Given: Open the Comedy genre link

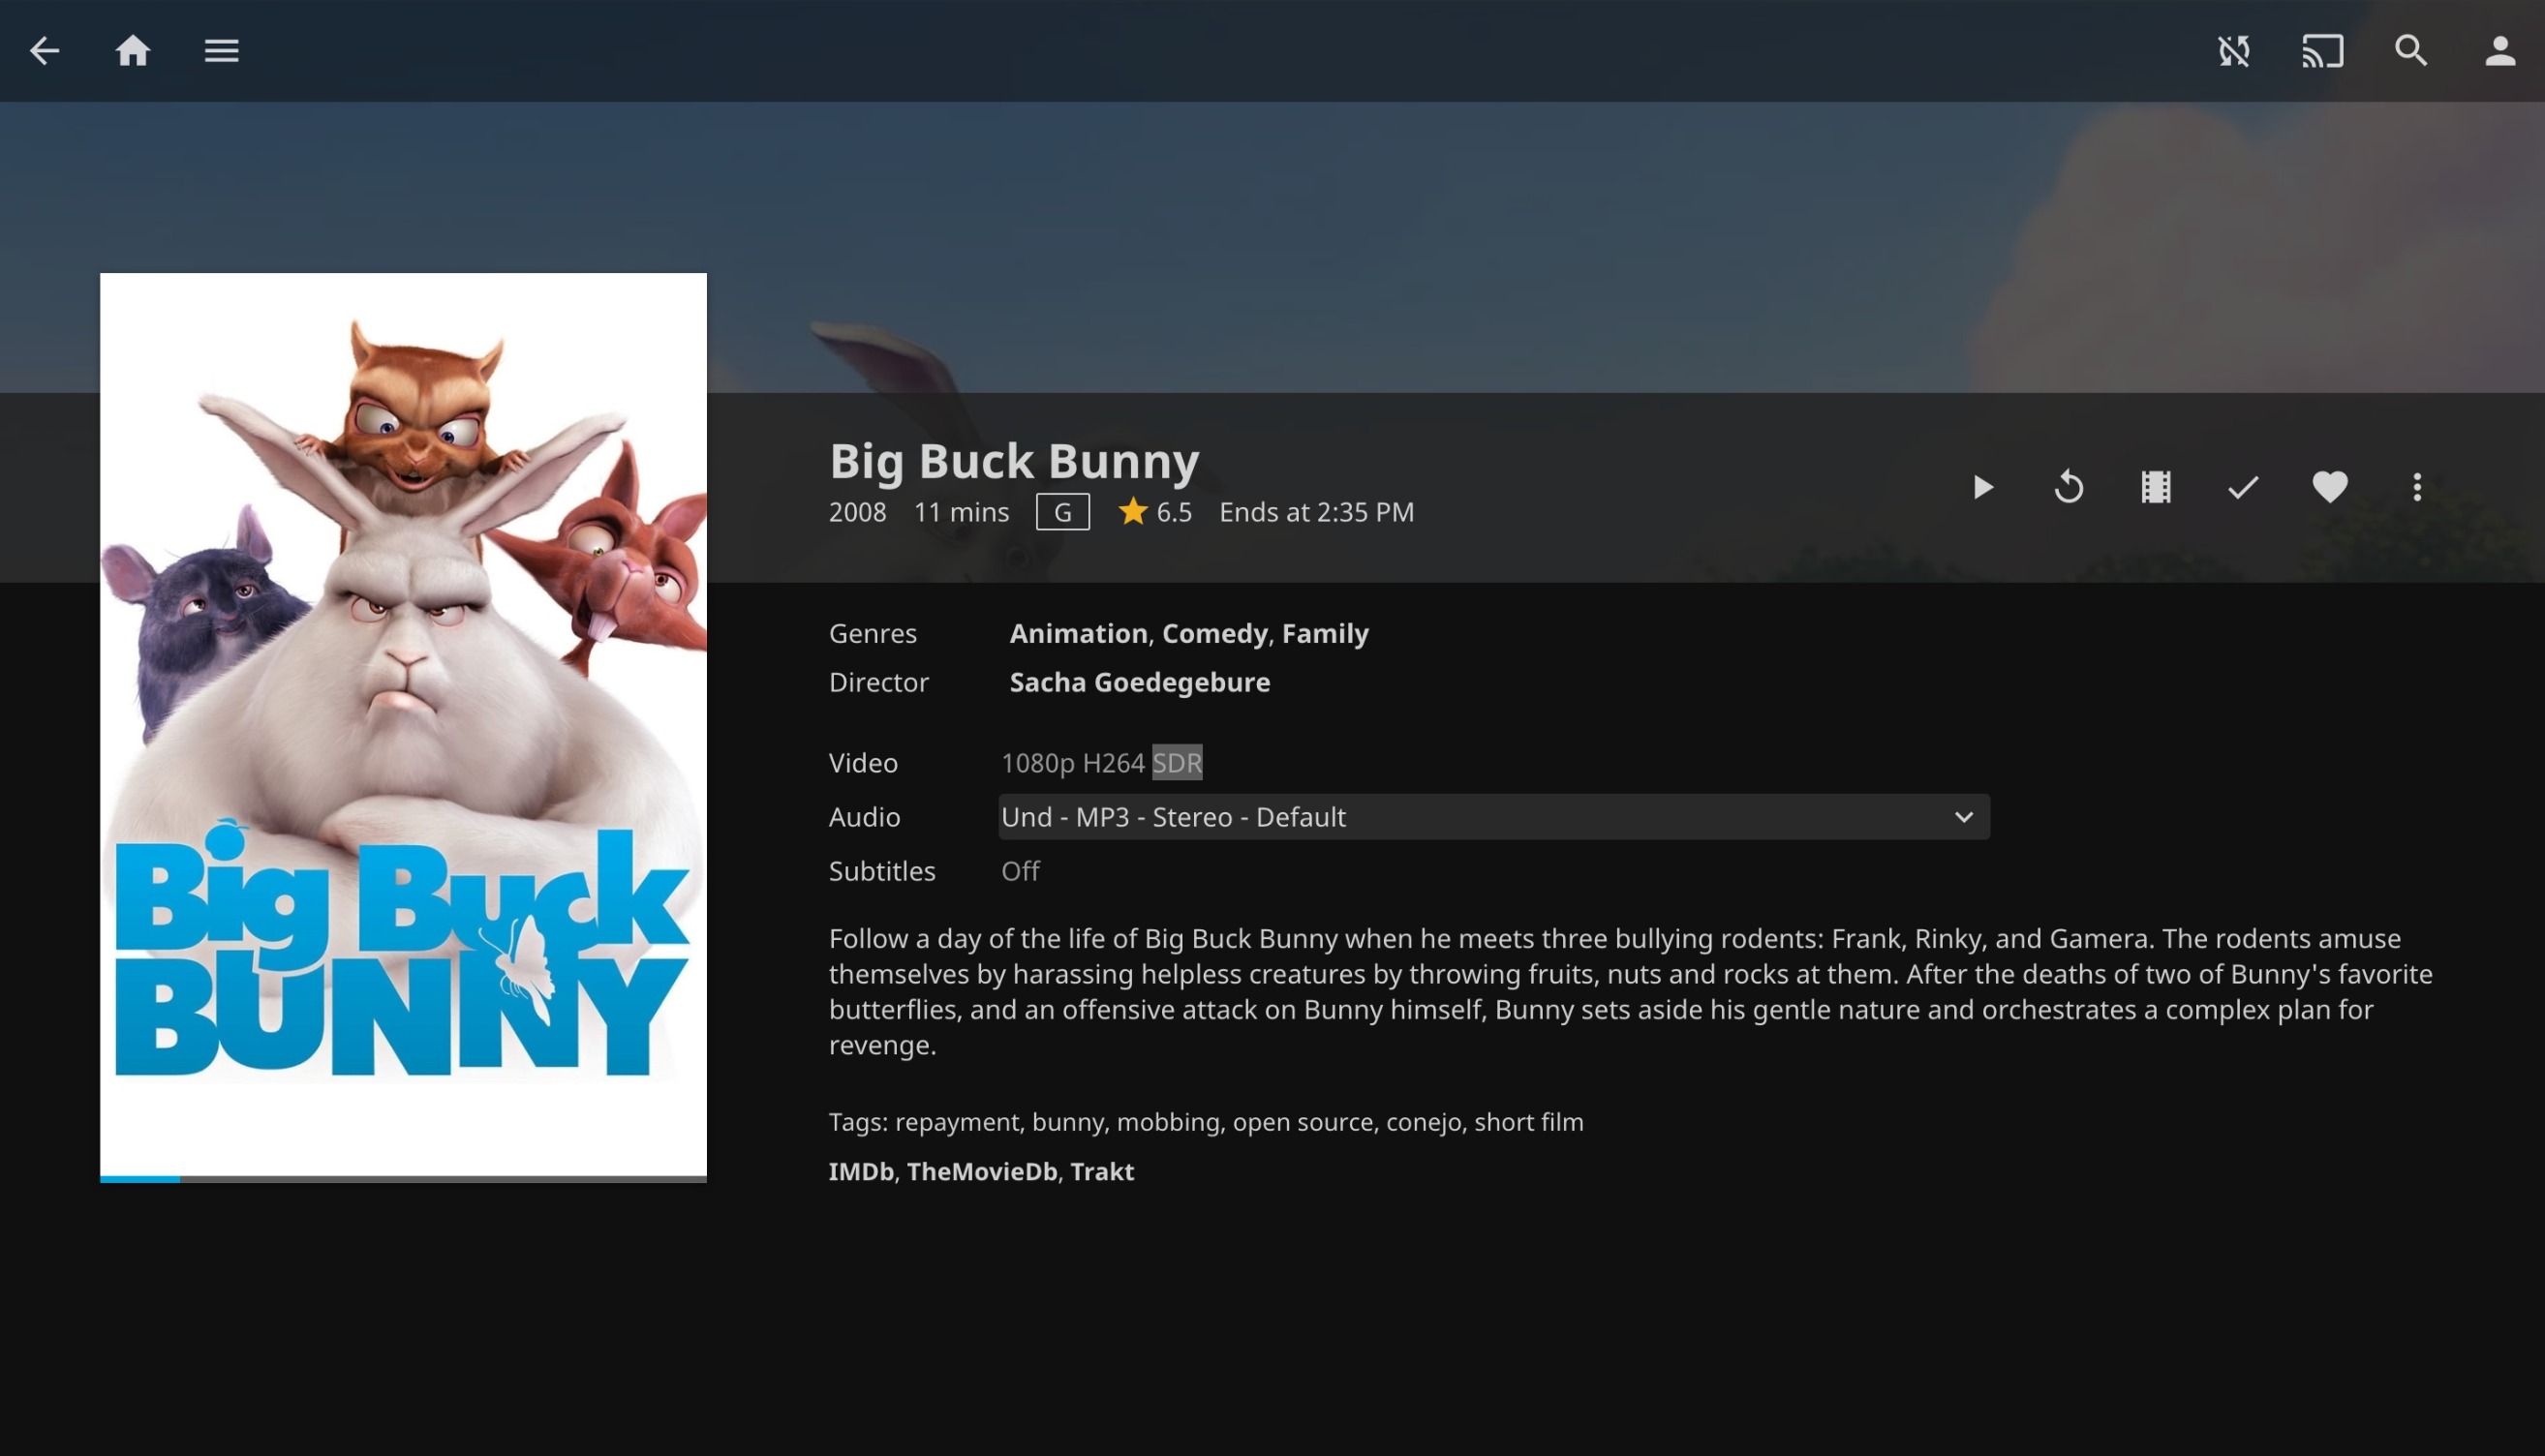Looking at the screenshot, I should click(x=1214, y=633).
